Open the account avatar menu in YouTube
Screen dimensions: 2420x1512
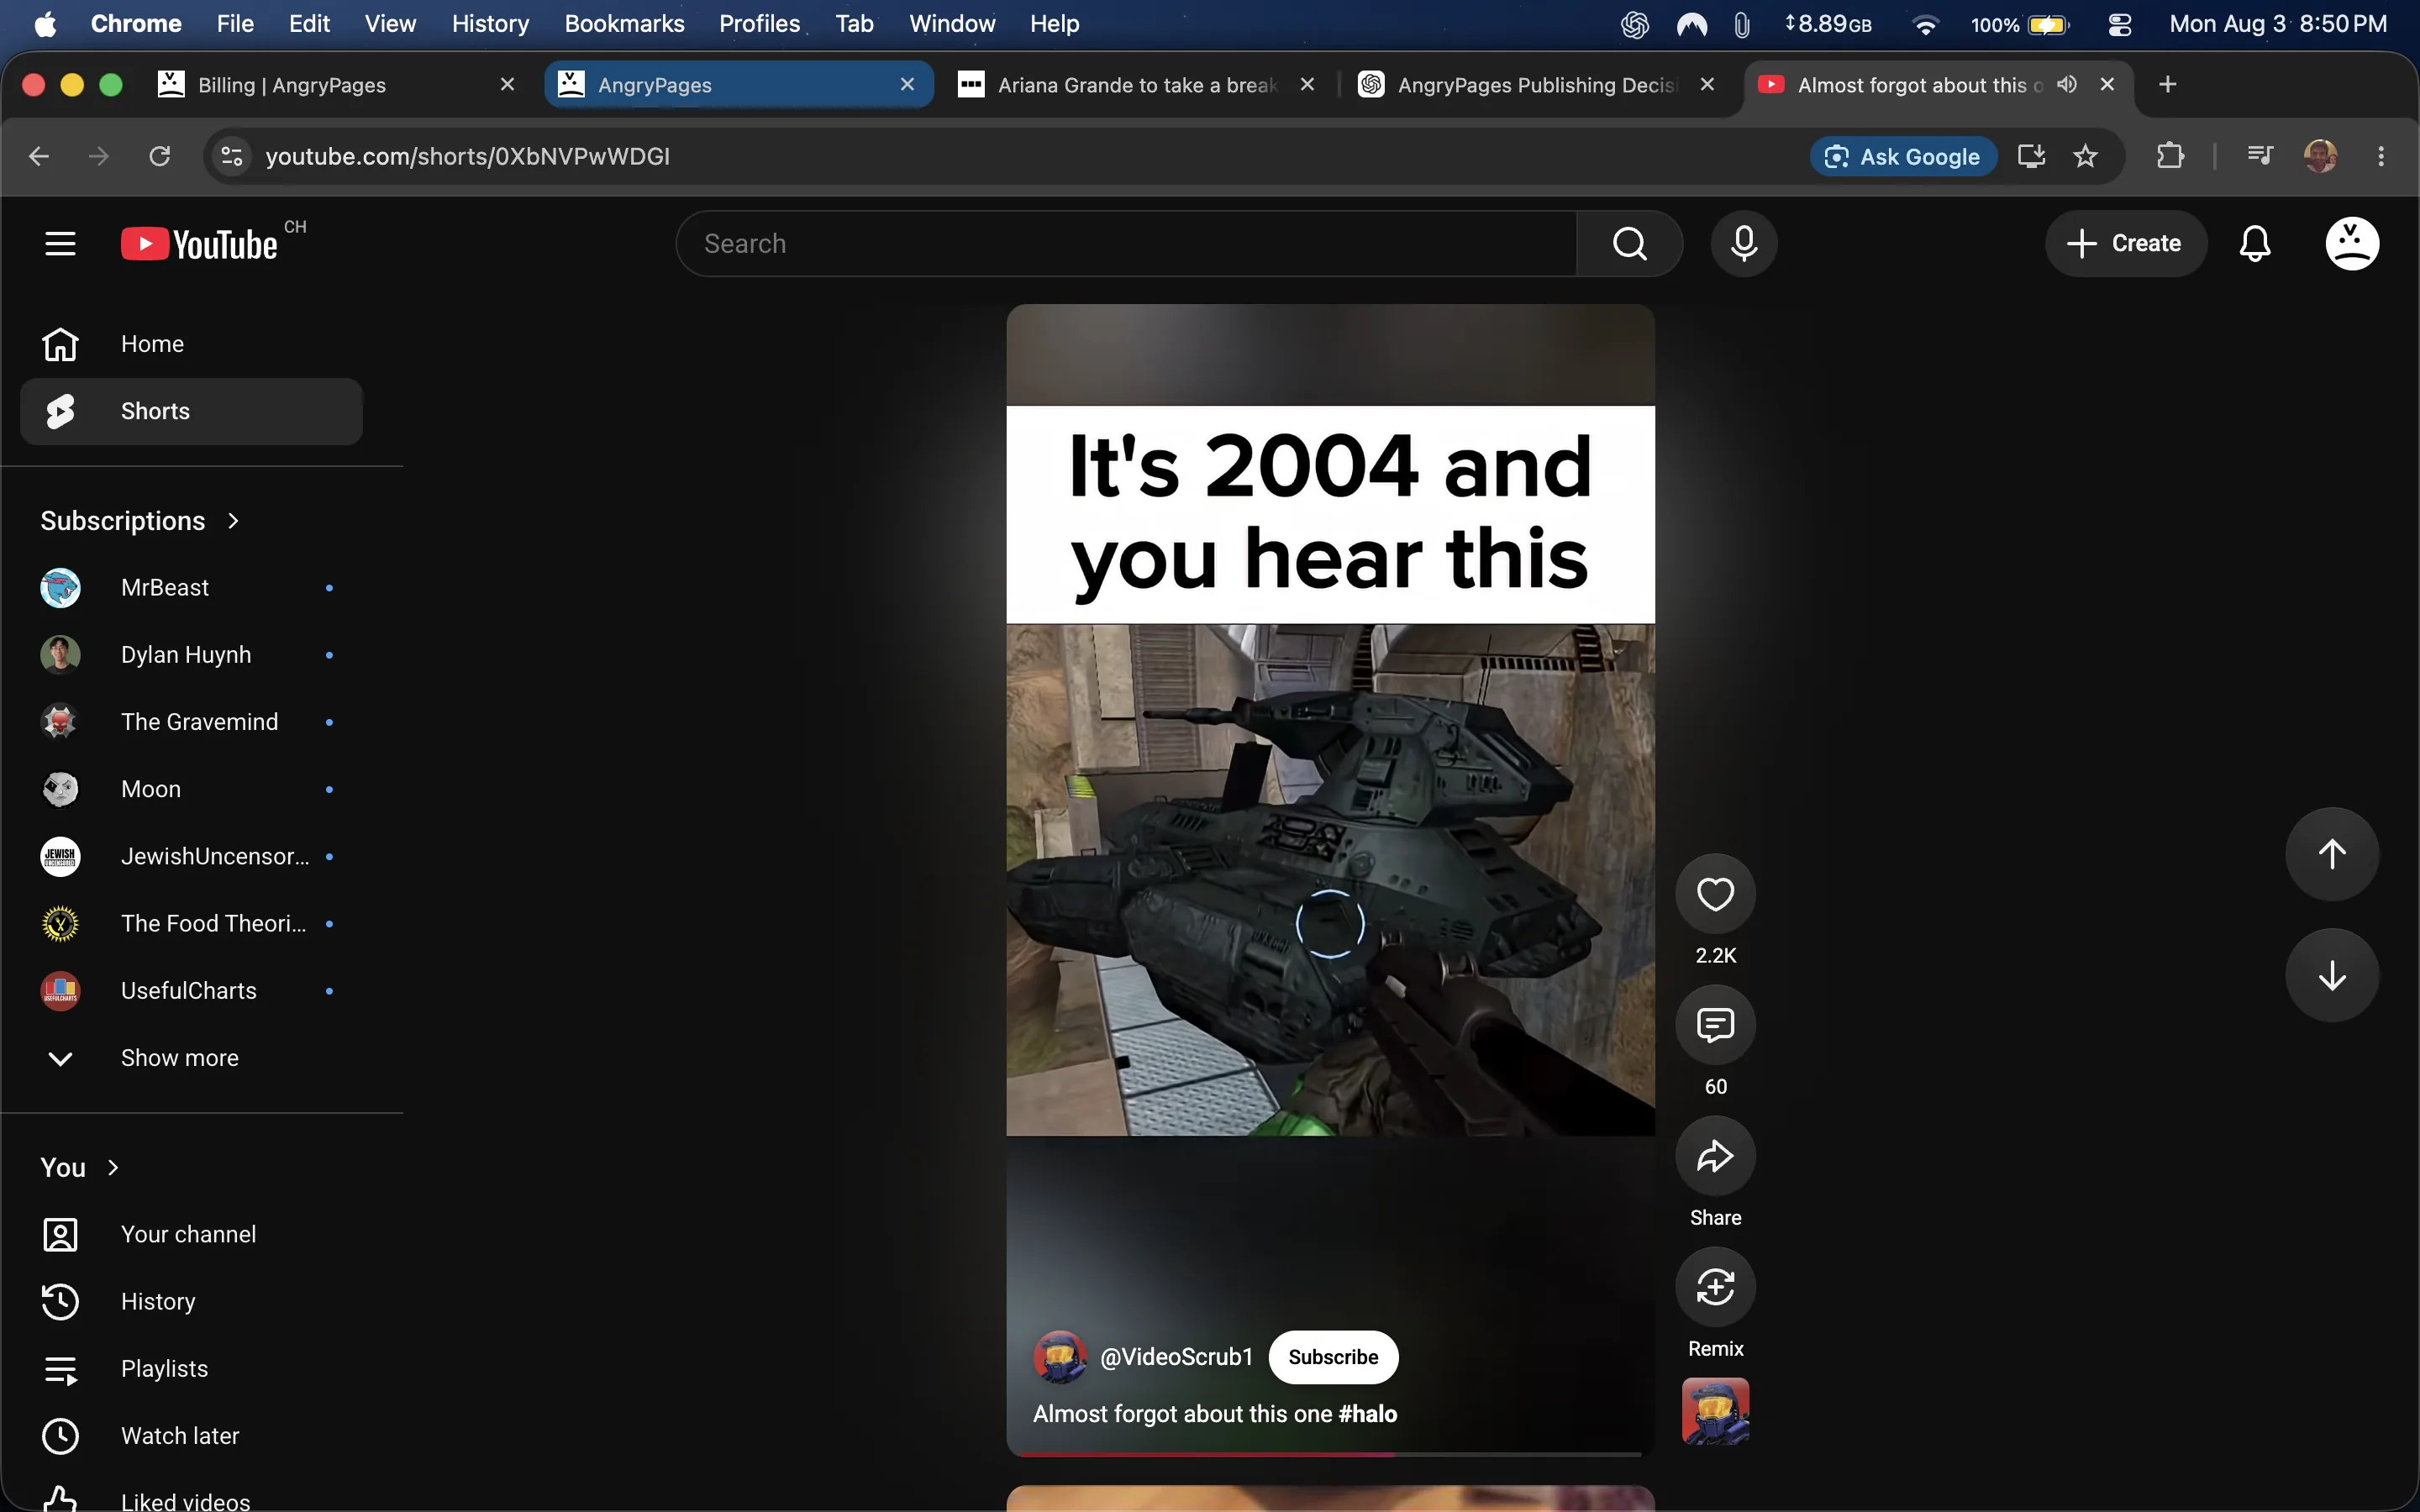(x=2352, y=243)
